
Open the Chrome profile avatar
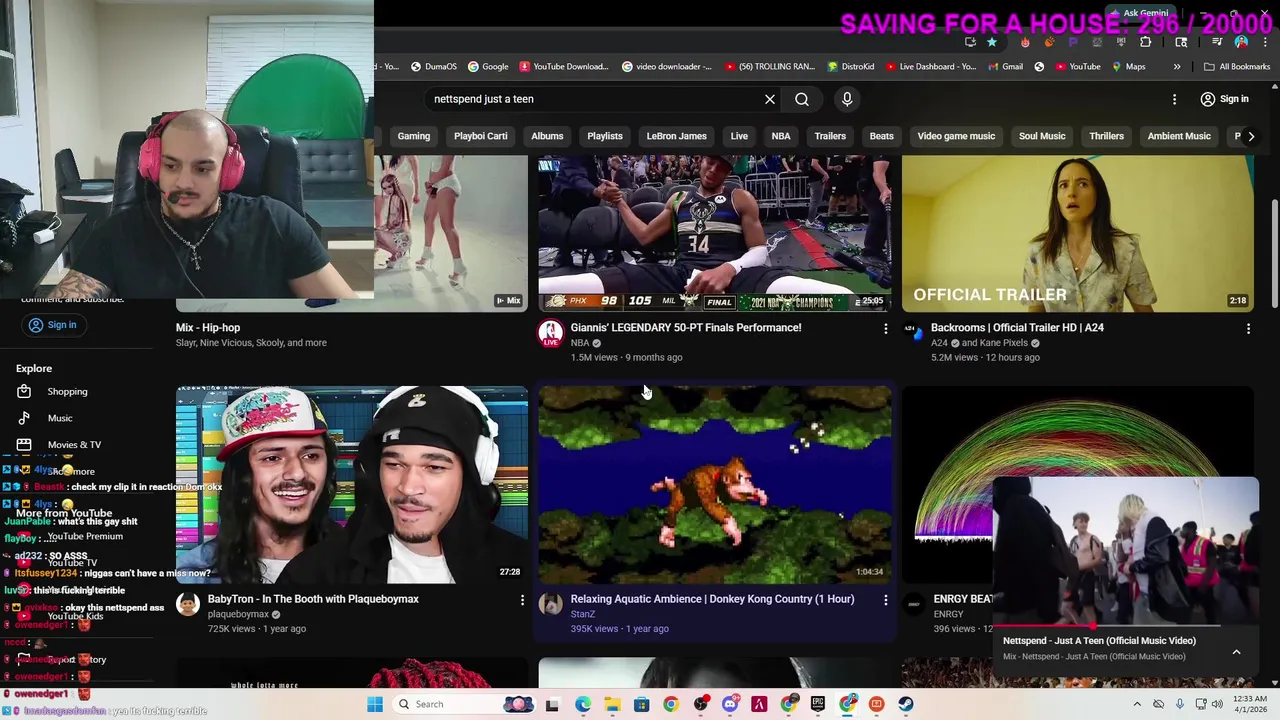point(1241,42)
